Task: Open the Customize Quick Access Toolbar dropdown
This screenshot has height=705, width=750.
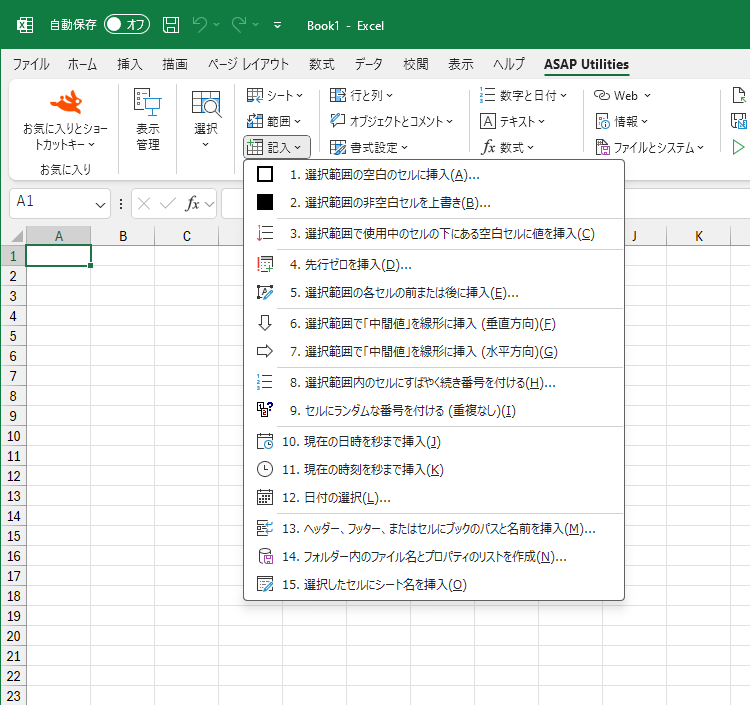Action: coord(277,25)
